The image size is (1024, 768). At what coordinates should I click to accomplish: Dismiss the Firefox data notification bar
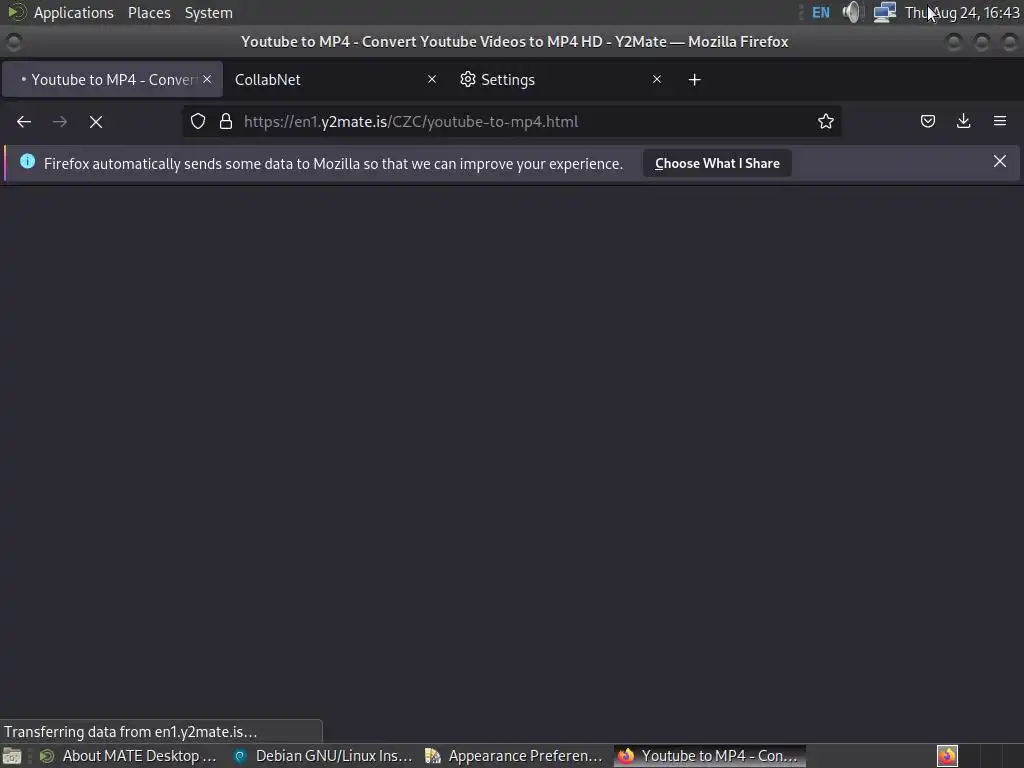(x=1000, y=161)
